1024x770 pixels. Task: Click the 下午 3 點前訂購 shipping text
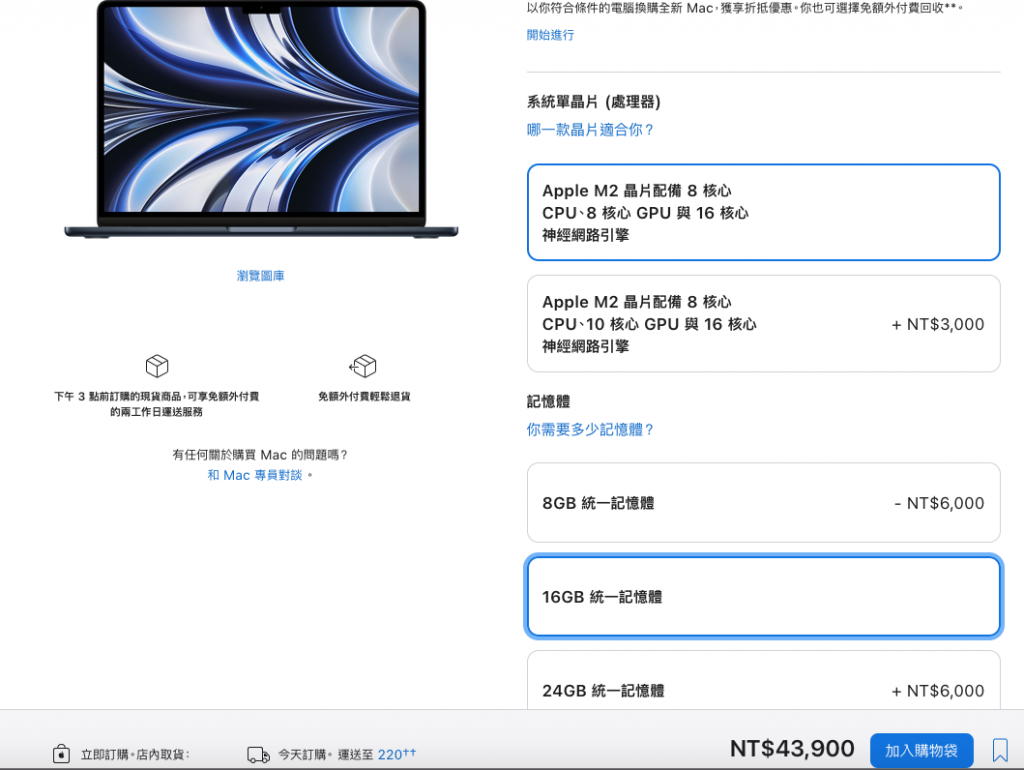point(157,404)
